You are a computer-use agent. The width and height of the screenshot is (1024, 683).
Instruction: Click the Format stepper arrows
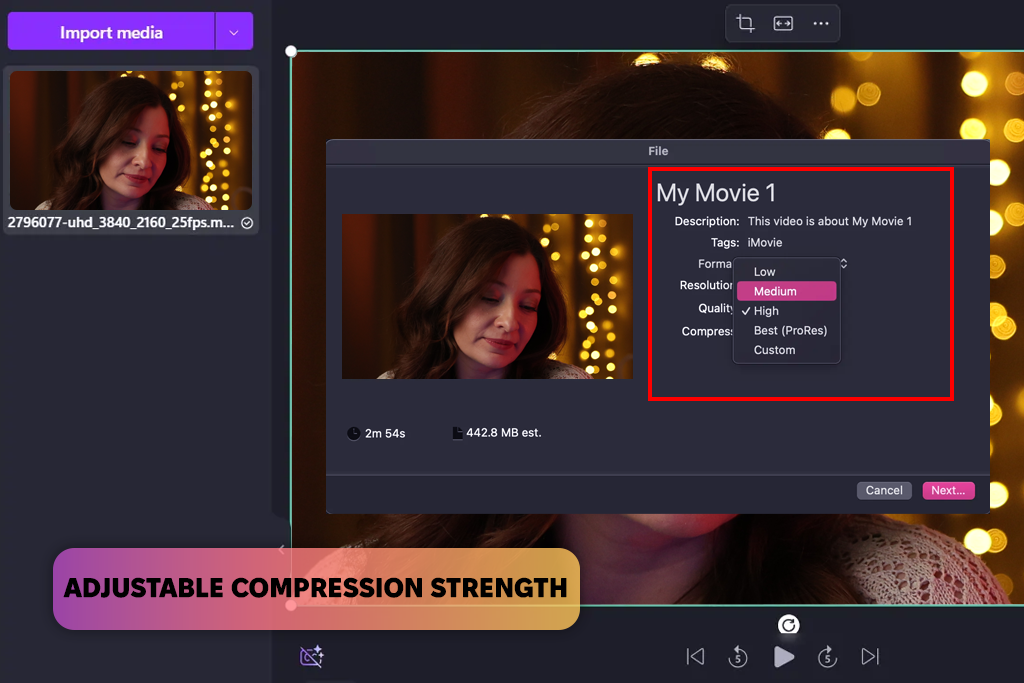pyautogui.click(x=844, y=263)
